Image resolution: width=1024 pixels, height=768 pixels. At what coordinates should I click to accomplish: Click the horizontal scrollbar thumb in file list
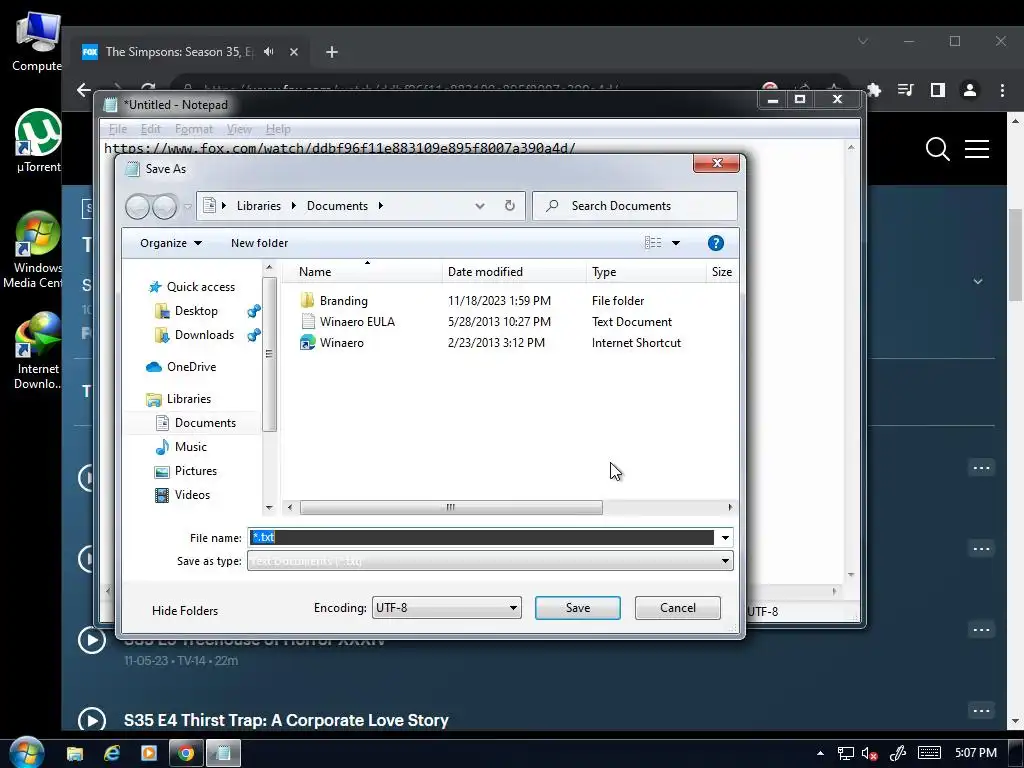click(x=451, y=507)
